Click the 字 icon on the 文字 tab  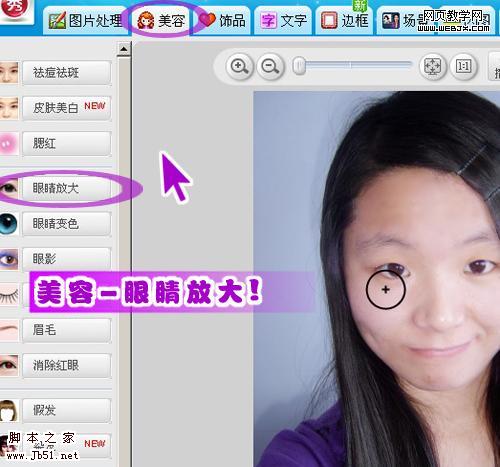[268, 21]
